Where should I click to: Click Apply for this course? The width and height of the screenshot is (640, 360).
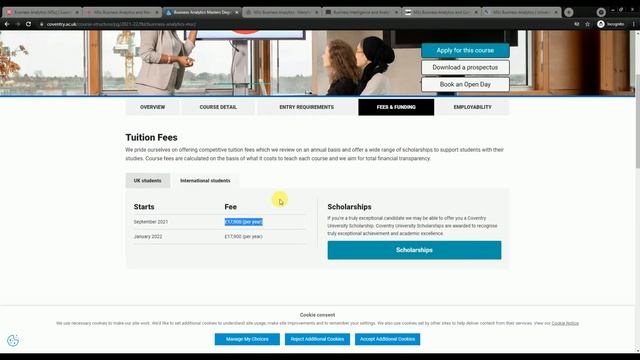tap(465, 50)
